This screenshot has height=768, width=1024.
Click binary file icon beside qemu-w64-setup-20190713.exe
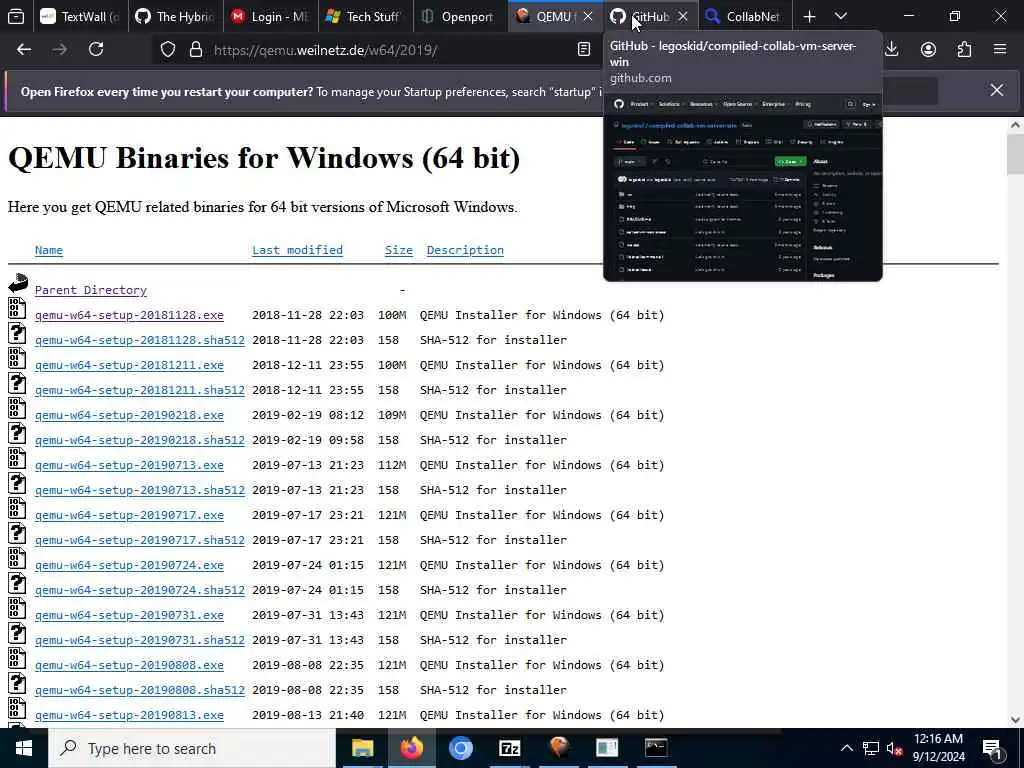(17, 458)
